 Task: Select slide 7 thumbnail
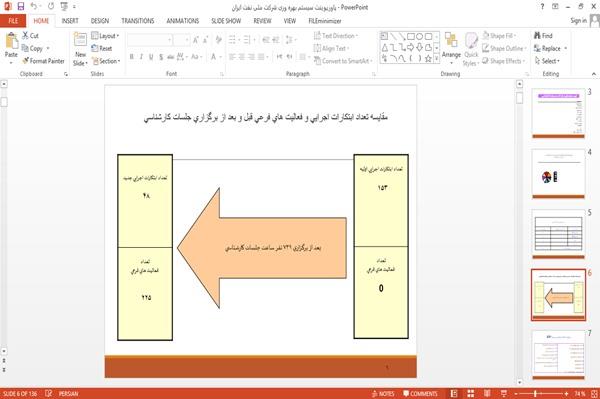[558, 355]
